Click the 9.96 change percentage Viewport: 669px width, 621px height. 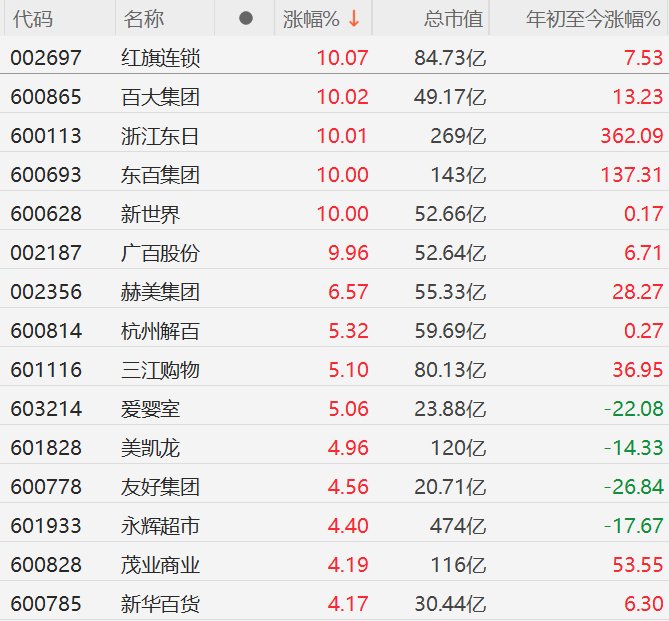pyautogui.click(x=348, y=253)
